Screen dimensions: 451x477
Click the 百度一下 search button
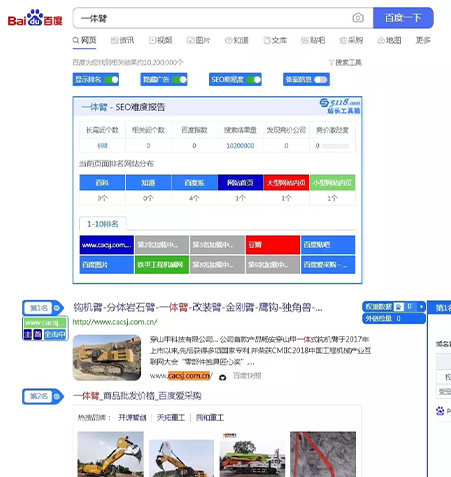point(403,18)
